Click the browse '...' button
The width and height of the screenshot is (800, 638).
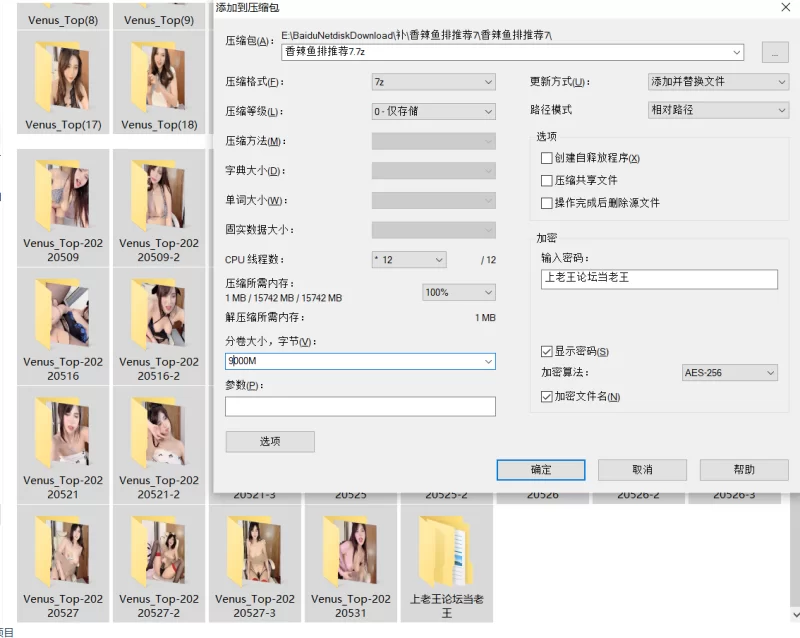pyautogui.click(x=775, y=53)
